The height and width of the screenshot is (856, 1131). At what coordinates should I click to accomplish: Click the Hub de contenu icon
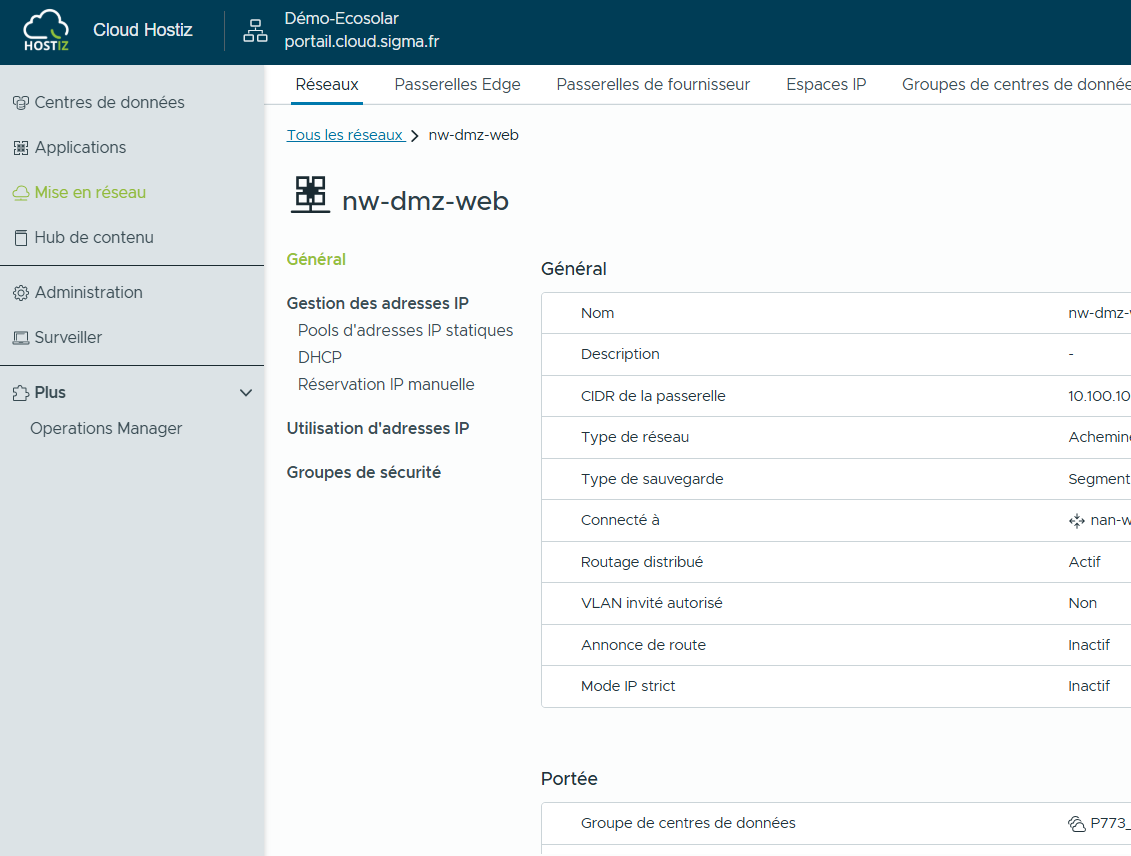point(20,238)
